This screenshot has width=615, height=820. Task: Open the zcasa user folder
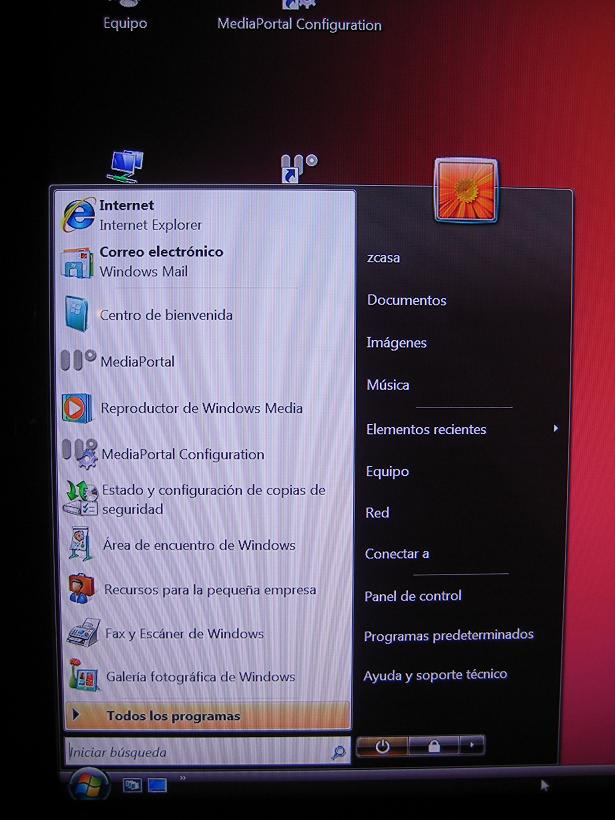[x=383, y=257]
